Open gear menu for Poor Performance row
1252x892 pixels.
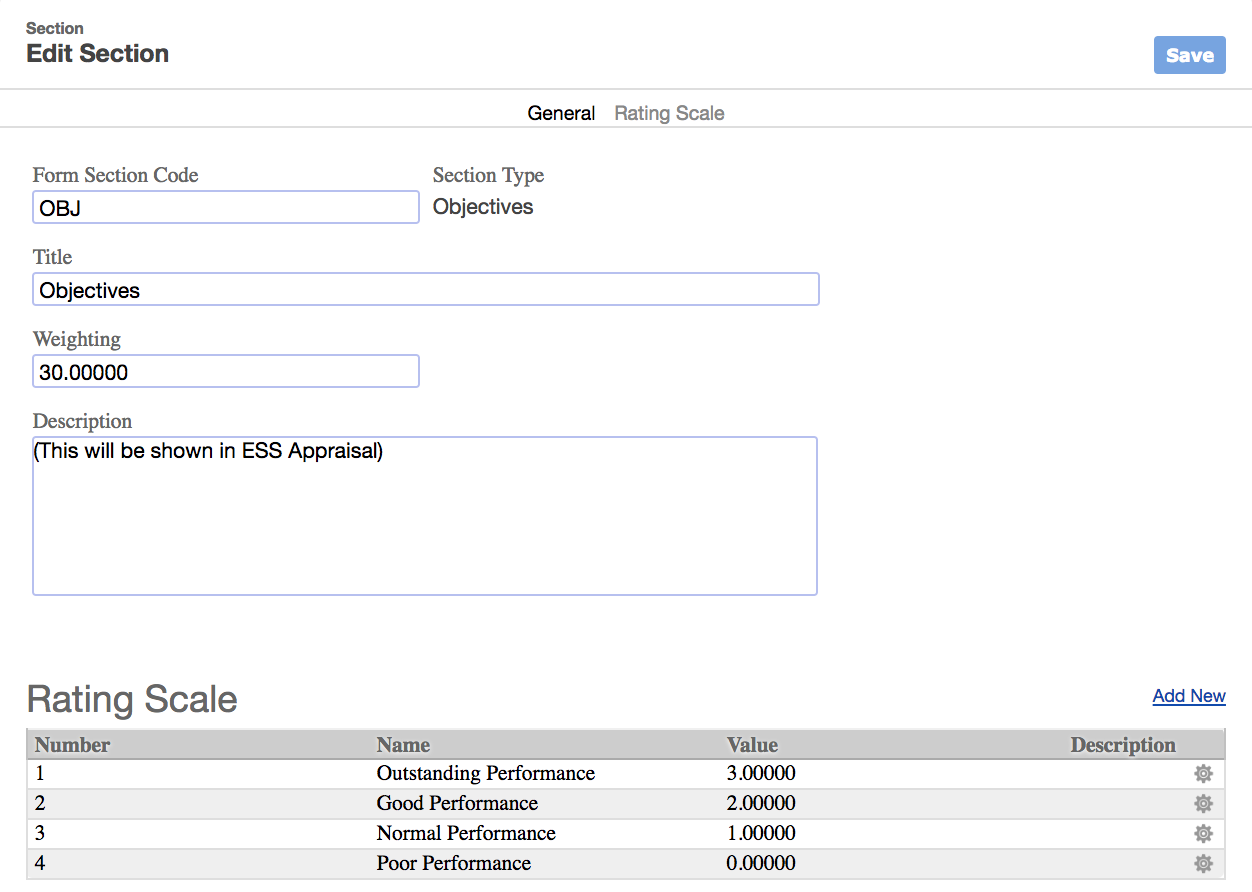(x=1203, y=863)
